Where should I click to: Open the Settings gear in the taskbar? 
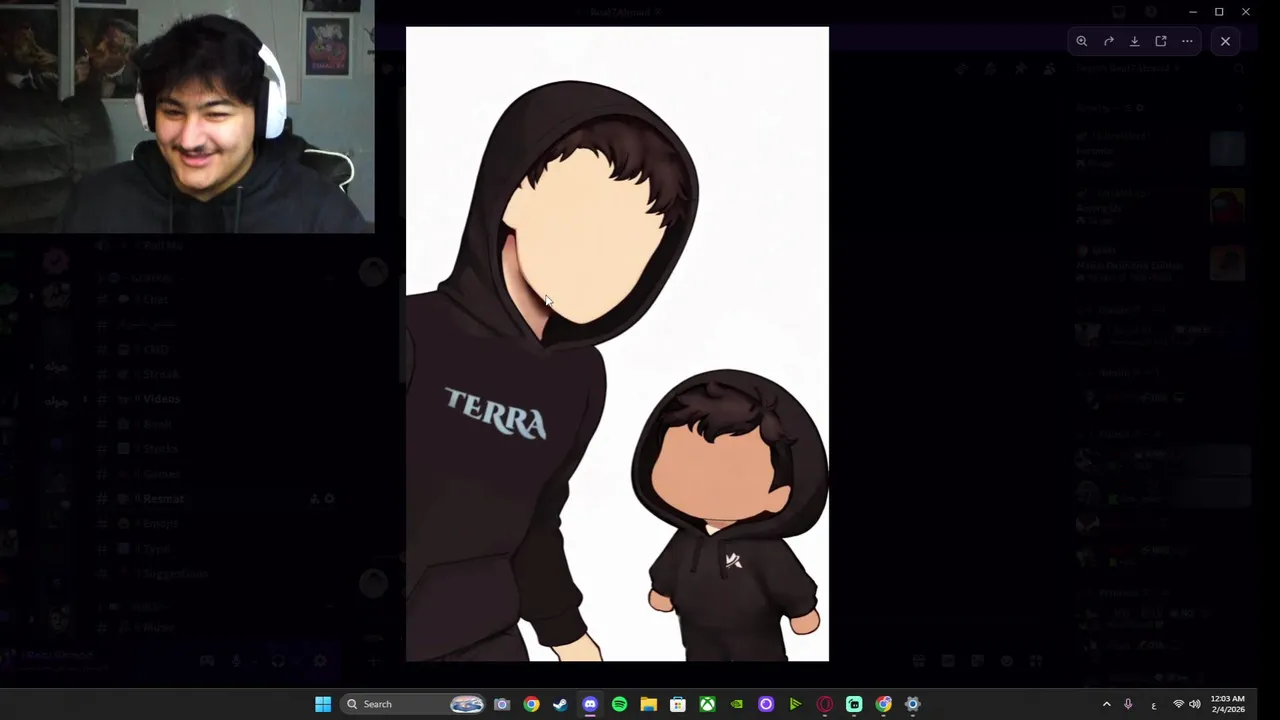point(912,704)
